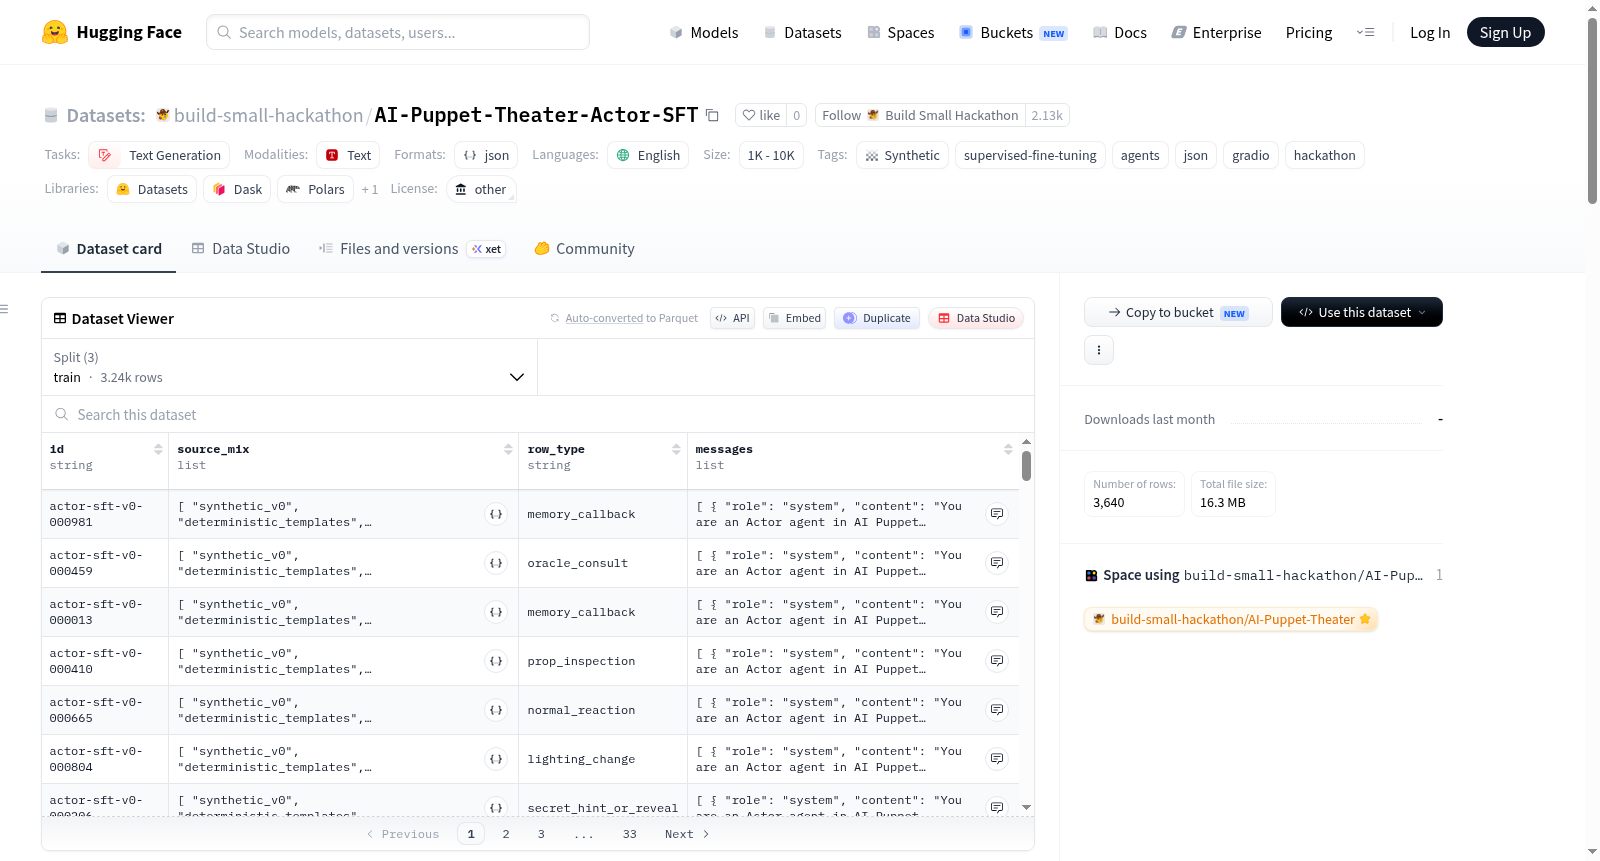The height and width of the screenshot is (861, 1600).
Task: Click the Text Generation task tag
Action: click(x=159, y=155)
